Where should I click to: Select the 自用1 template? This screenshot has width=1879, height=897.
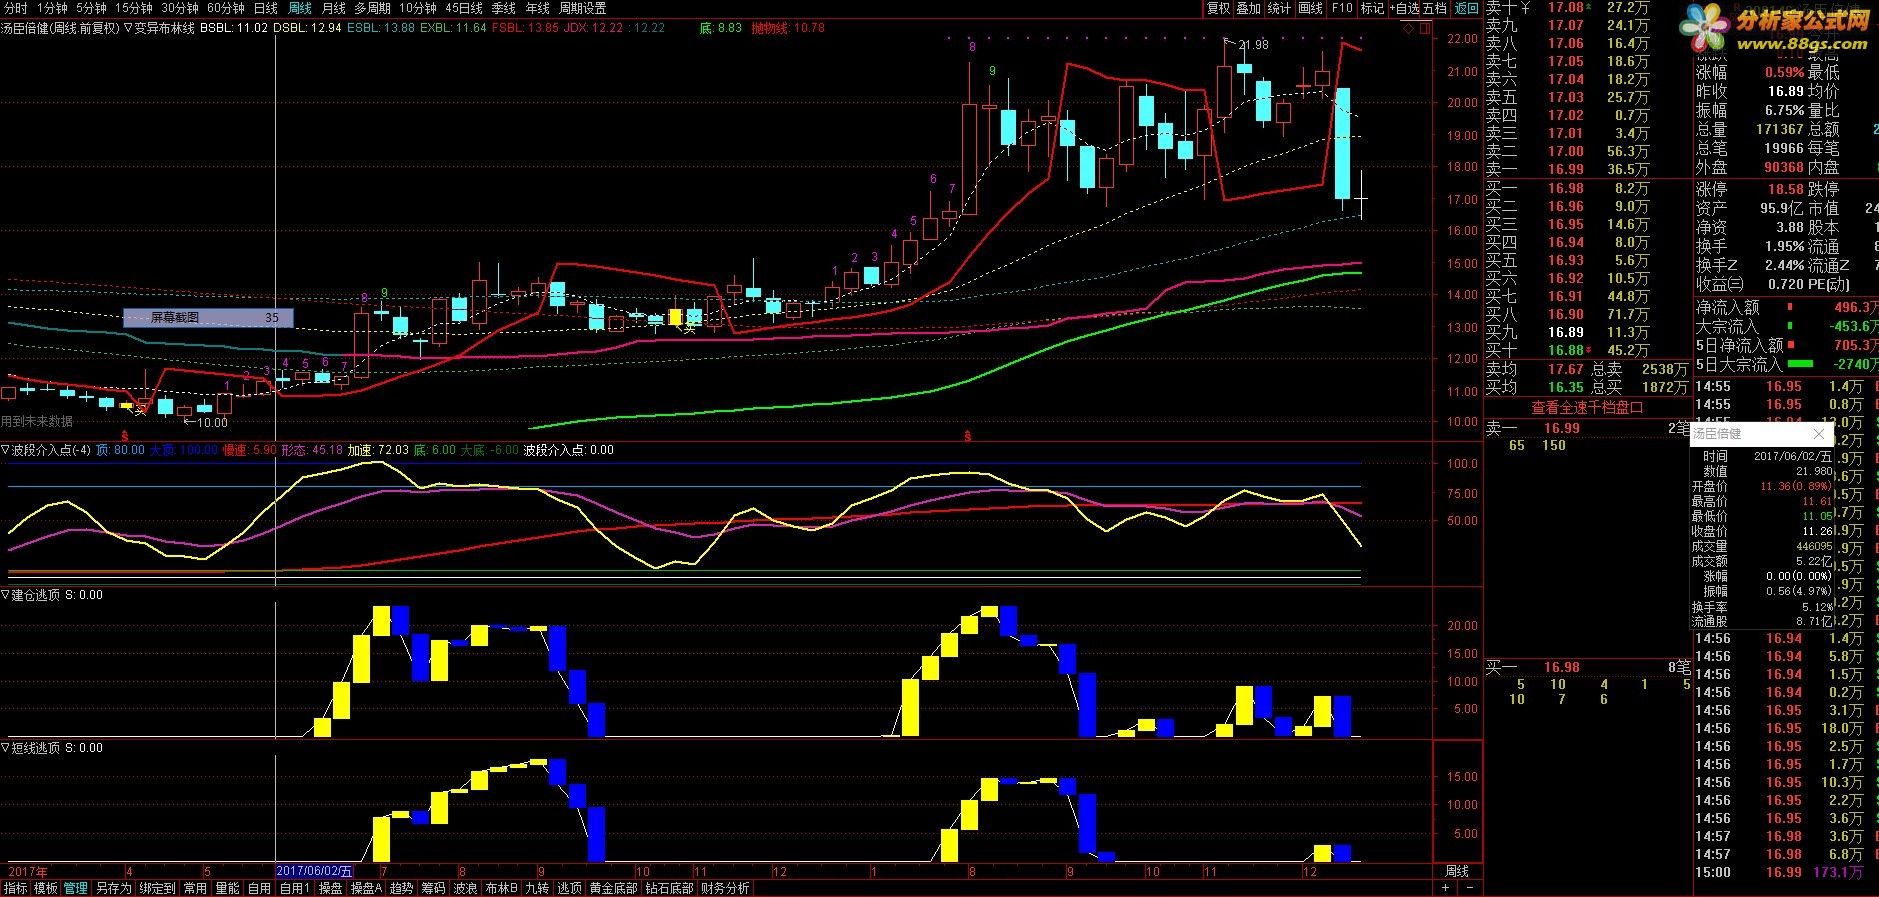(294, 888)
